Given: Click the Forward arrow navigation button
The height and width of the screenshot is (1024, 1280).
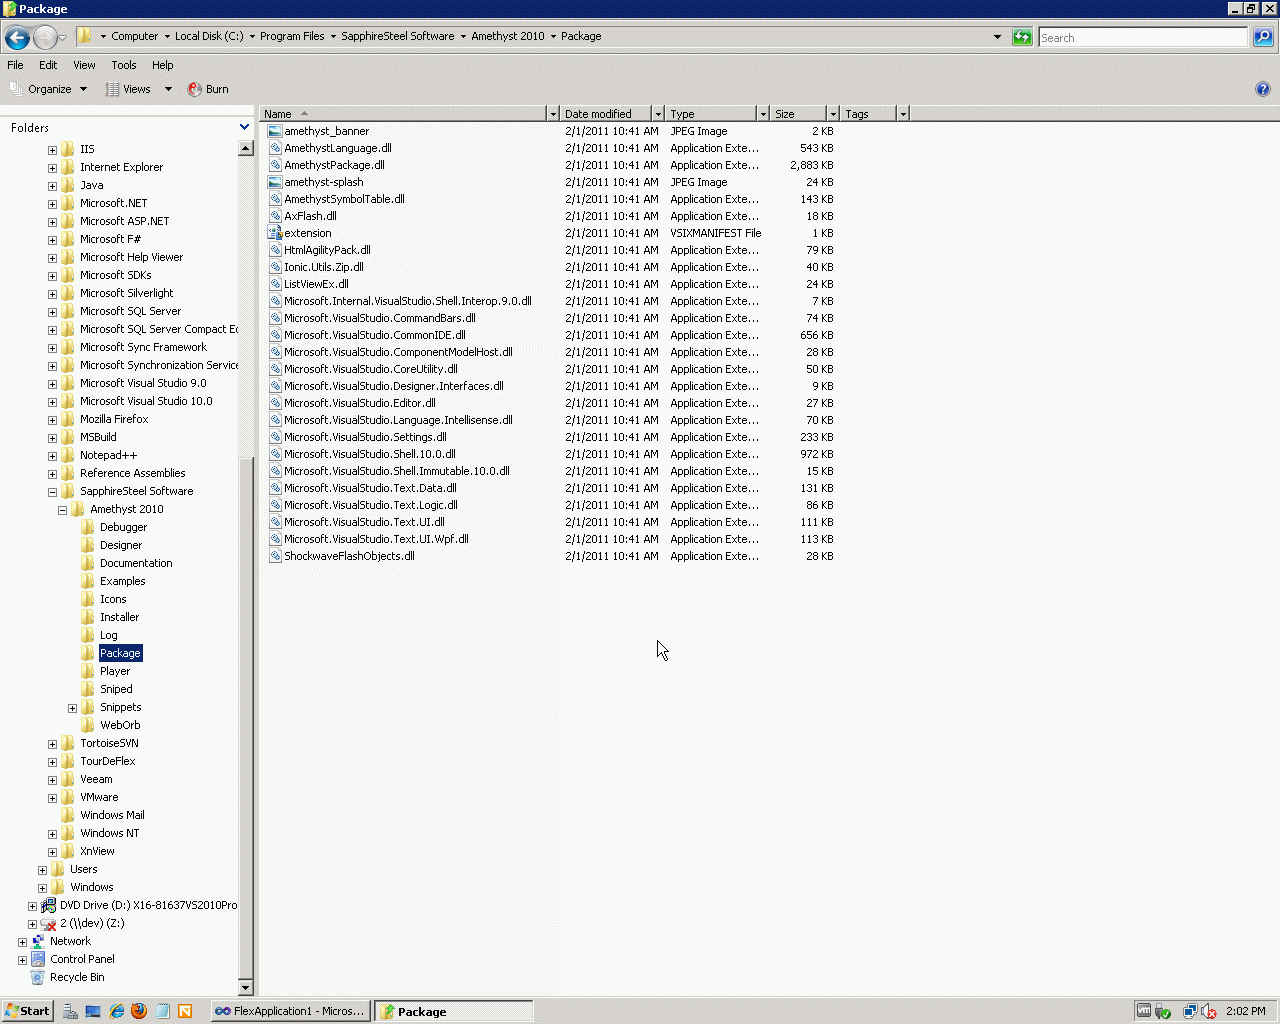Looking at the screenshot, I should (45, 37).
